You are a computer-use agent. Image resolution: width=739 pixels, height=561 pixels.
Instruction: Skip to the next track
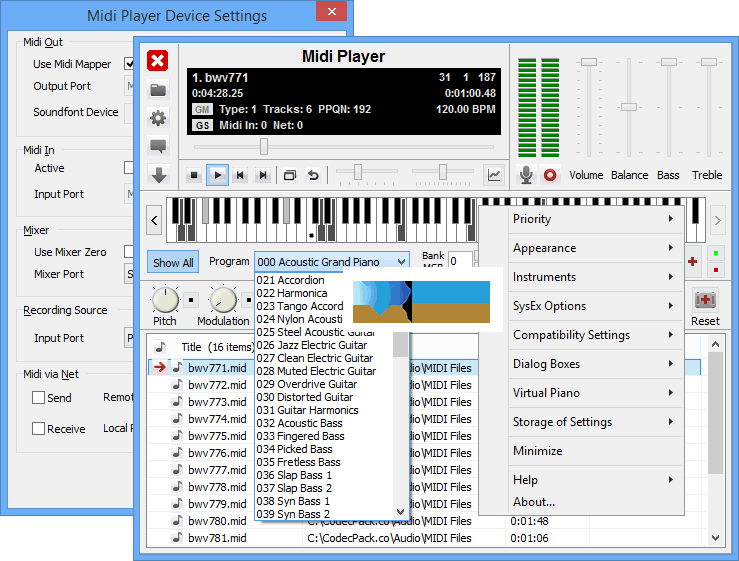[263, 175]
